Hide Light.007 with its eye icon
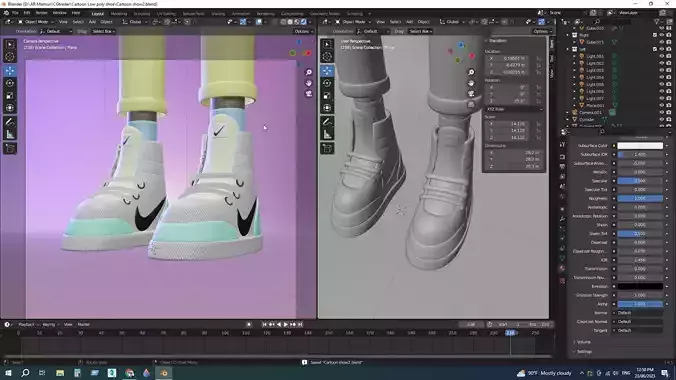676x380 pixels. tap(661, 98)
